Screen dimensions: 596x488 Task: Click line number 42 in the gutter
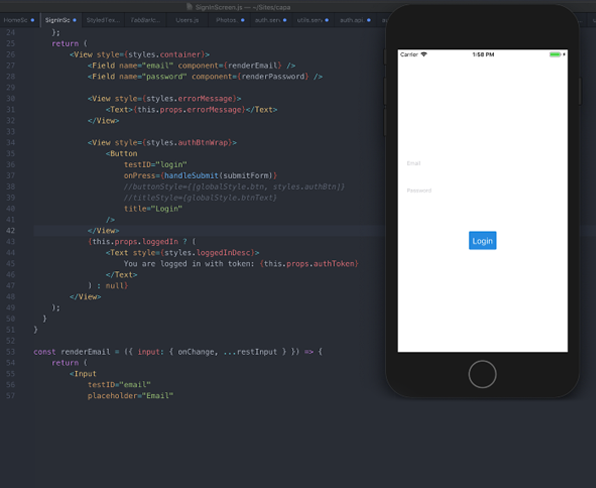(x=11, y=231)
